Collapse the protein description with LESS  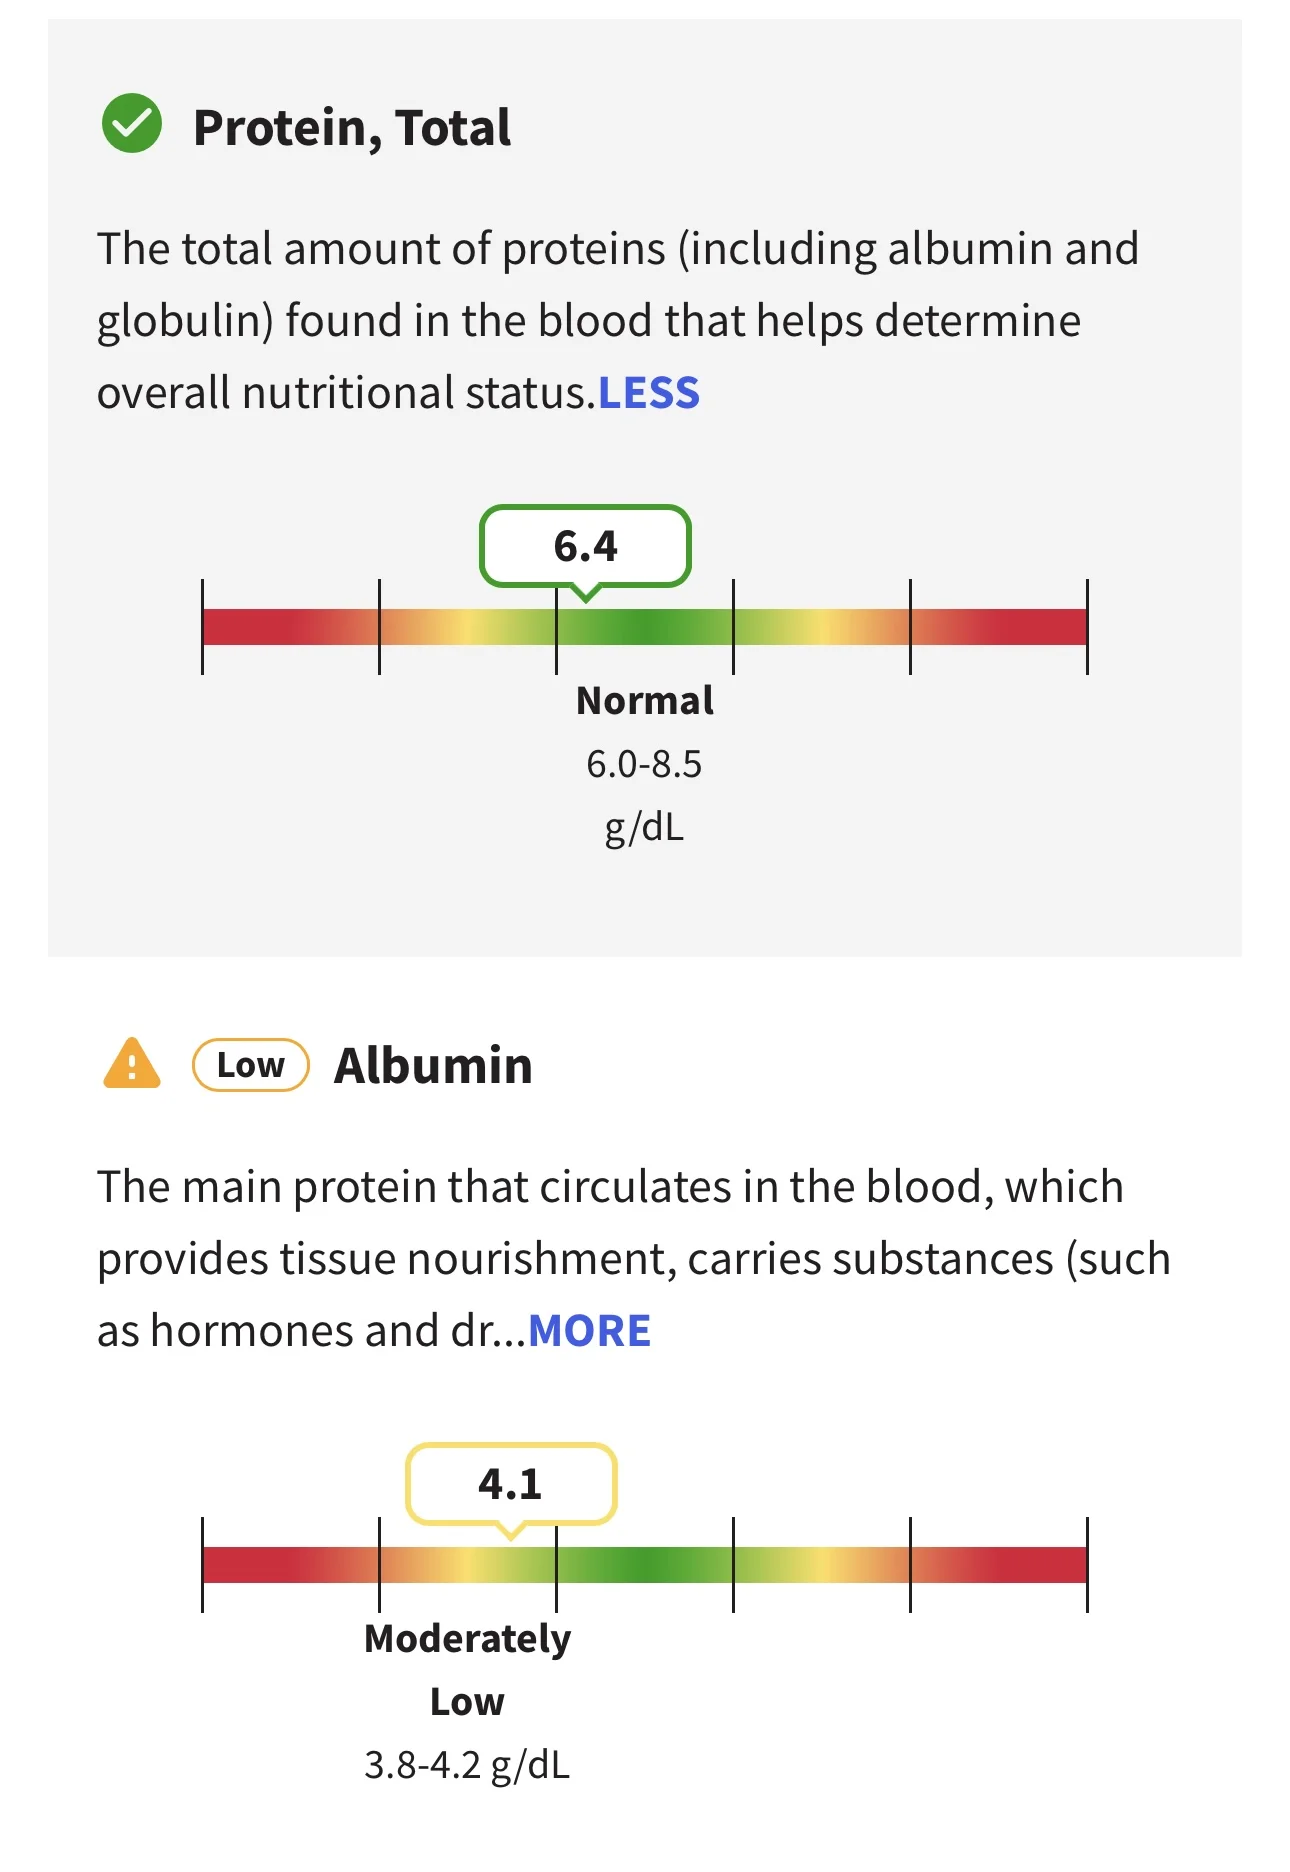[x=649, y=393]
